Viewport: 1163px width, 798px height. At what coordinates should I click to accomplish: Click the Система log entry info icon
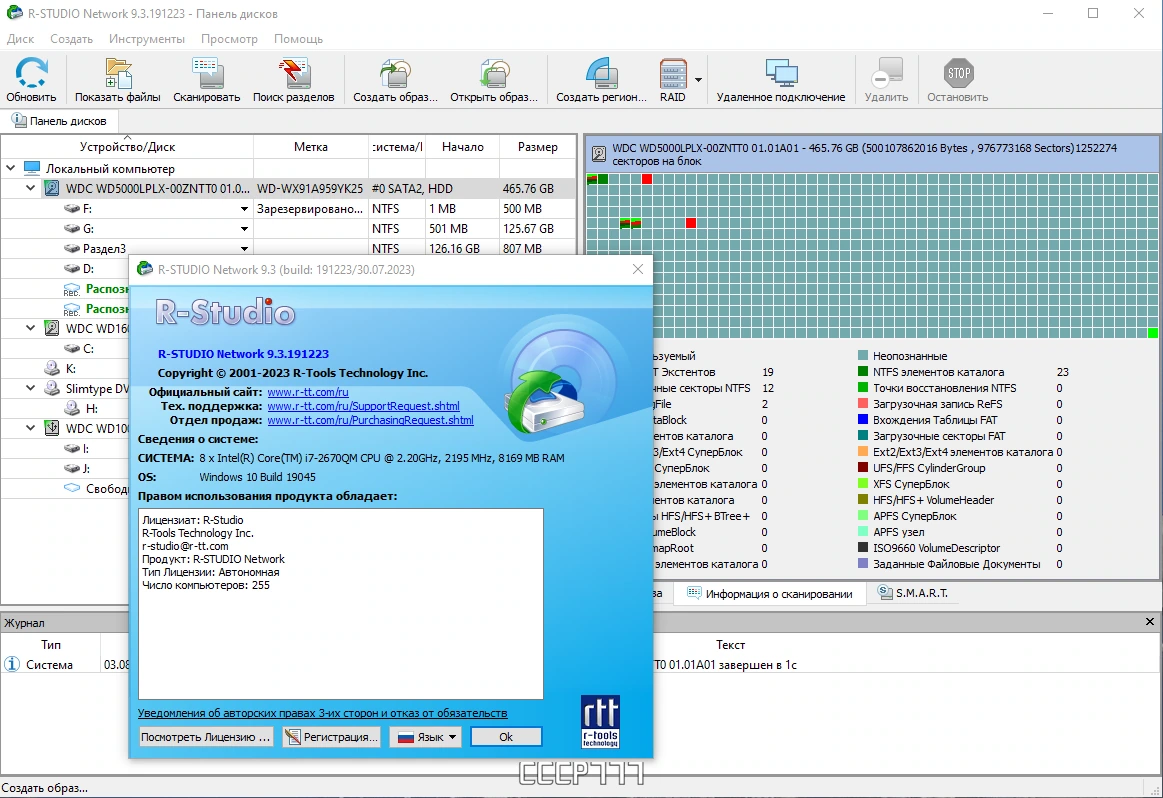pyautogui.click(x=12, y=665)
